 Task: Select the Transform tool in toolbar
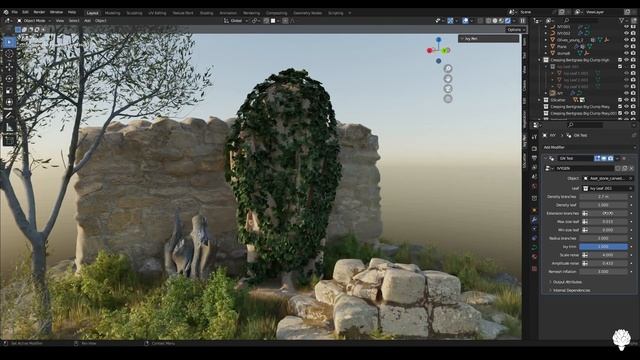(9, 102)
